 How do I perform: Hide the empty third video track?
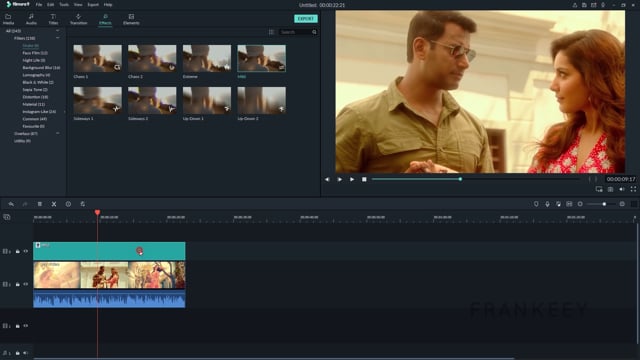pos(26,326)
